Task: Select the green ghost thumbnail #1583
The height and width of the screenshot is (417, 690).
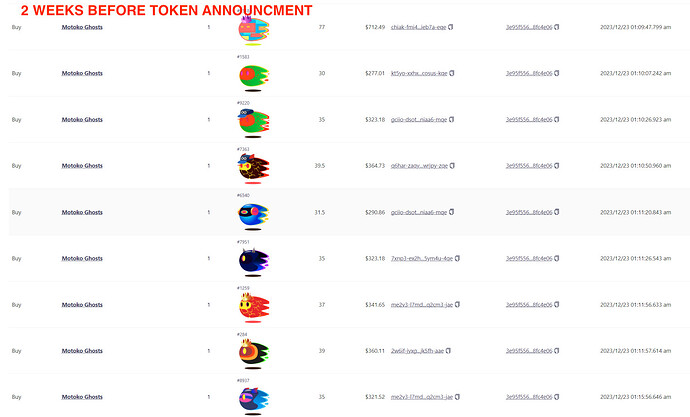Action: pos(253,77)
